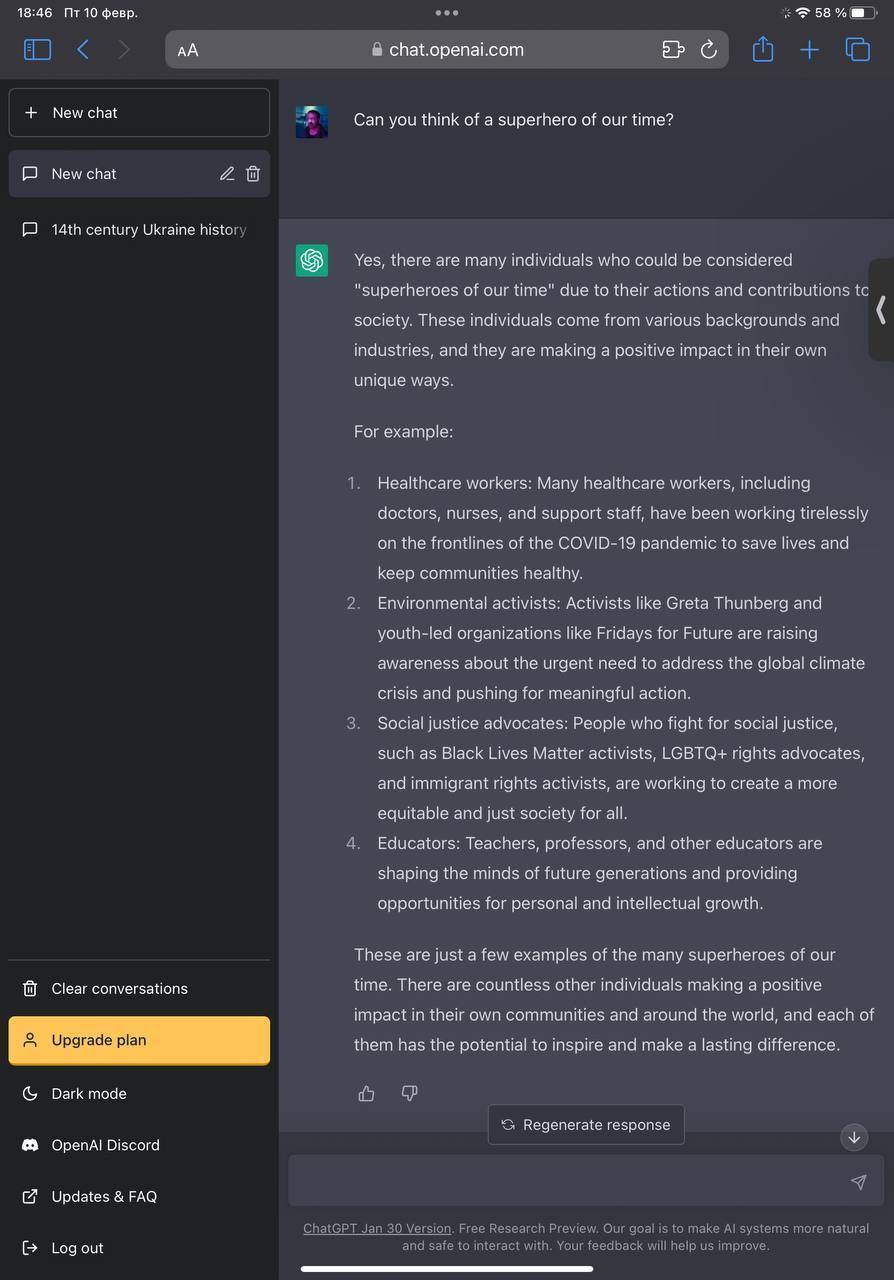Click the yellow Upgrade plan button
The height and width of the screenshot is (1280, 894).
139,1040
